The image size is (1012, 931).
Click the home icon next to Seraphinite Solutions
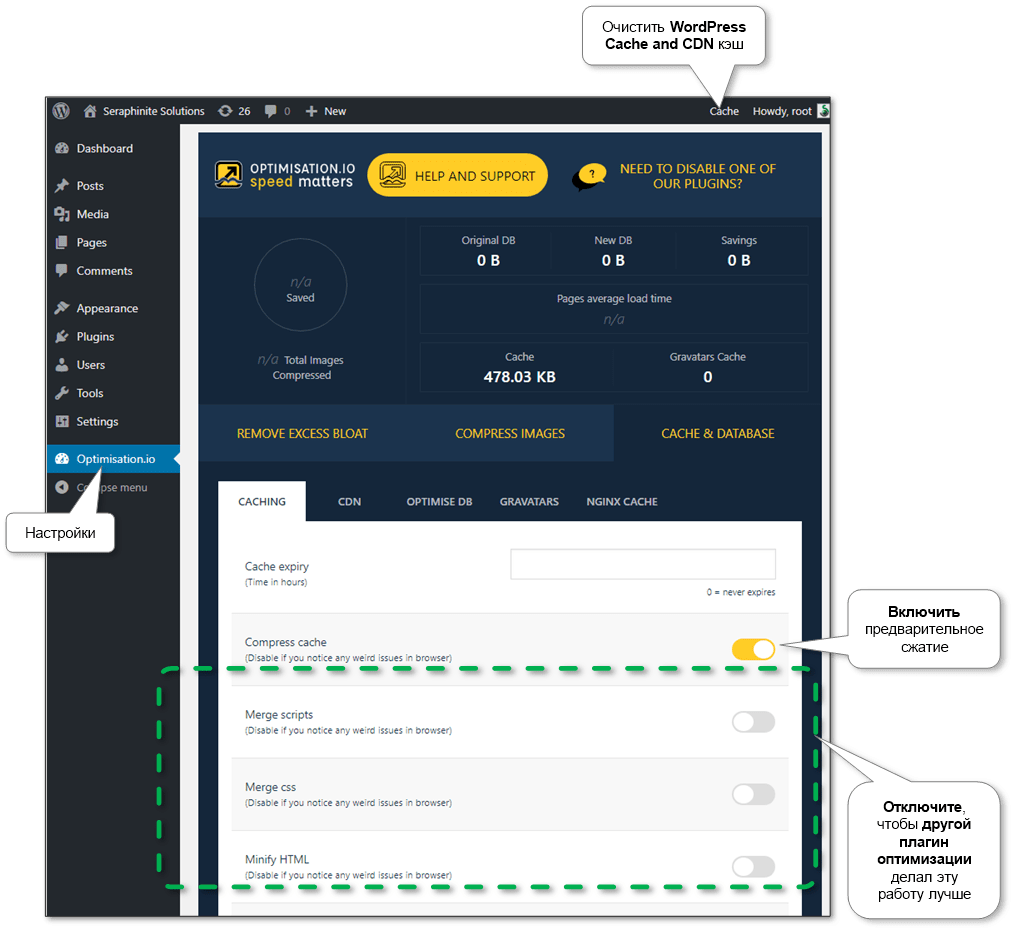click(90, 111)
